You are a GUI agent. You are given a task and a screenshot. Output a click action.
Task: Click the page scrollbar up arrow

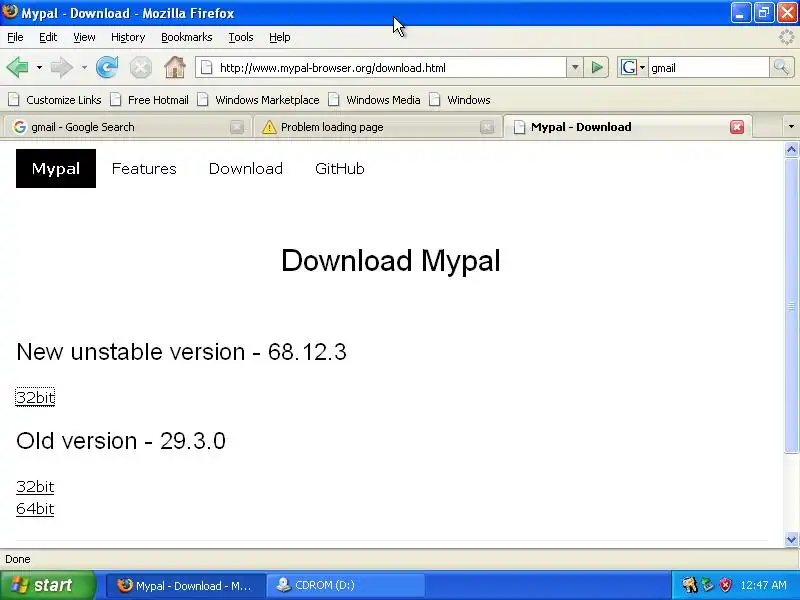[x=791, y=149]
